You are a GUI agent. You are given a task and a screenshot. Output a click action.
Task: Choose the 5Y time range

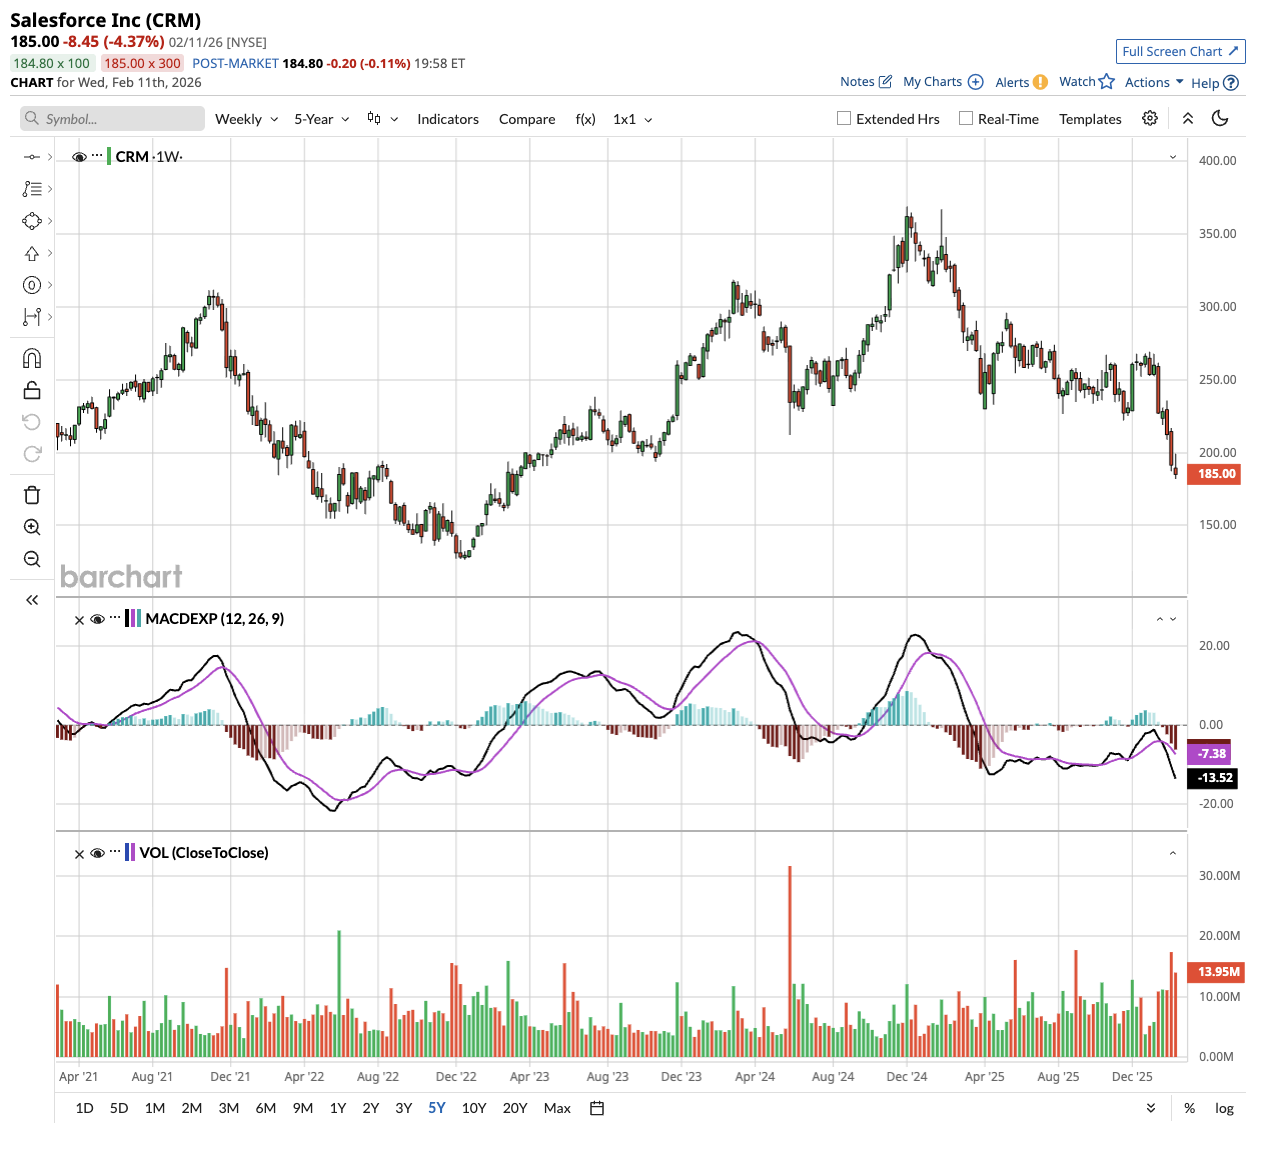pyautogui.click(x=437, y=1108)
